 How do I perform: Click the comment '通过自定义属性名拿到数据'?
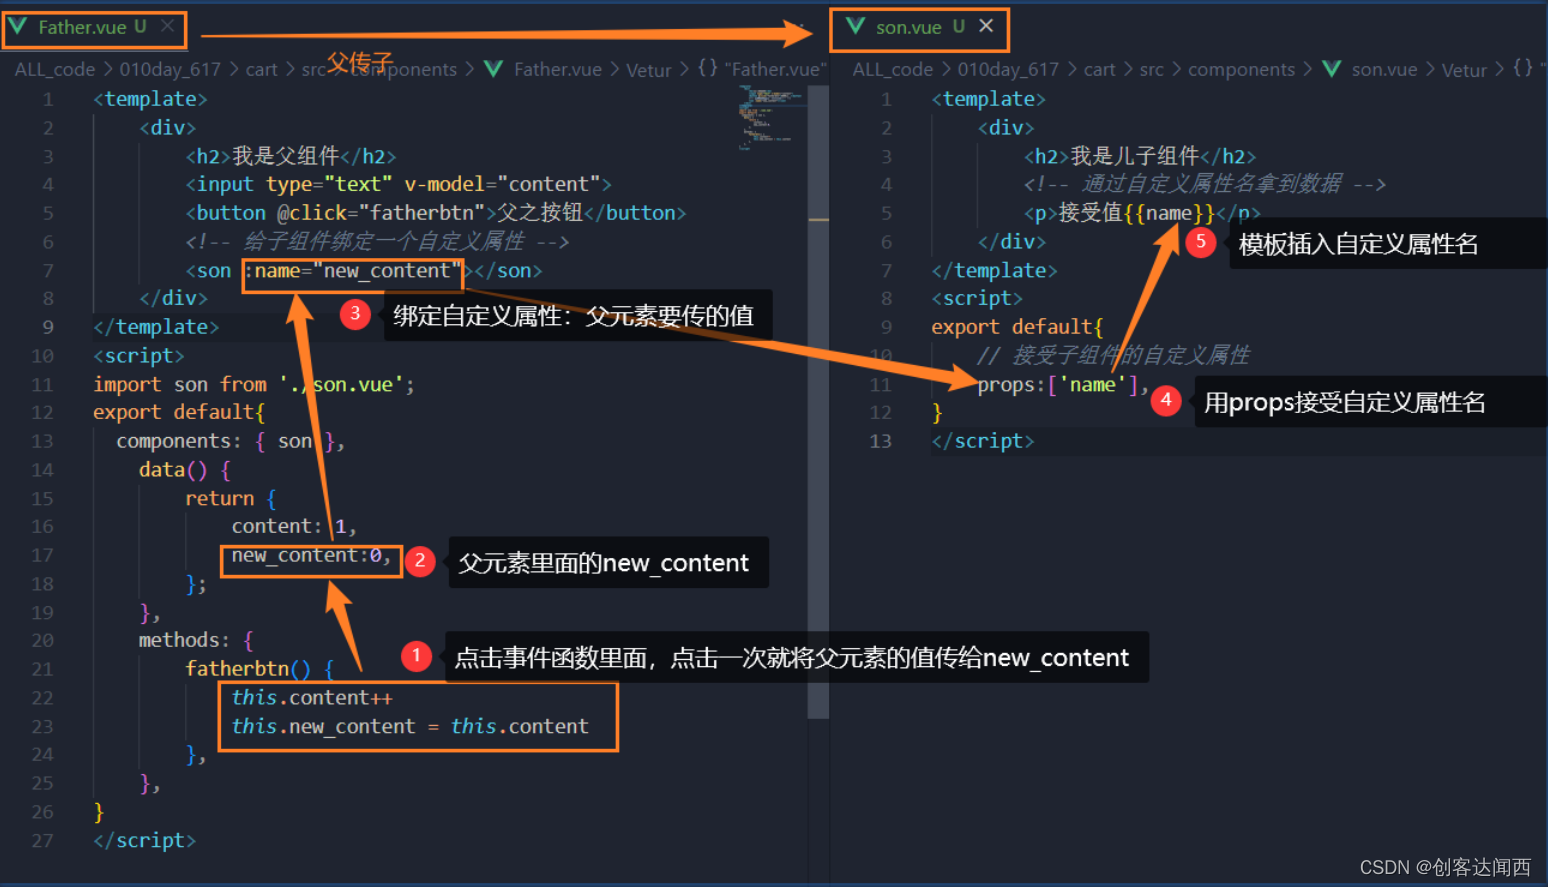(1205, 184)
